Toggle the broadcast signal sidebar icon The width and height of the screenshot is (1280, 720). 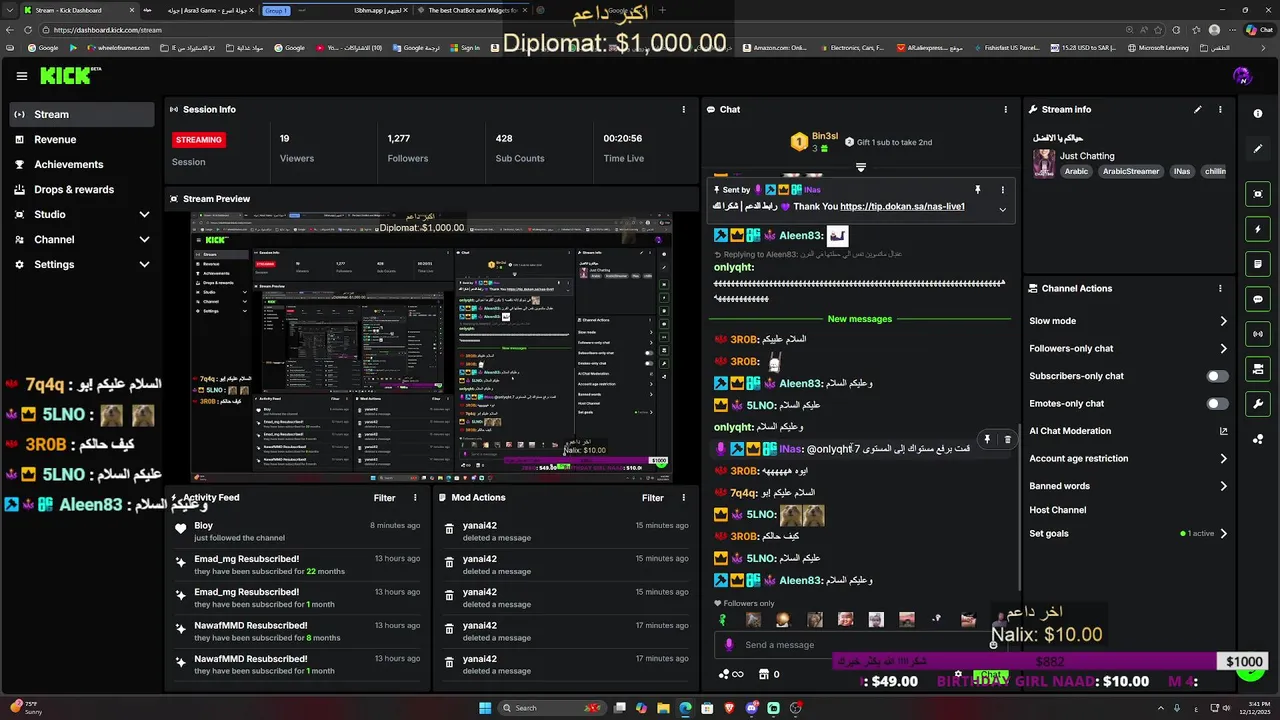point(1258,334)
